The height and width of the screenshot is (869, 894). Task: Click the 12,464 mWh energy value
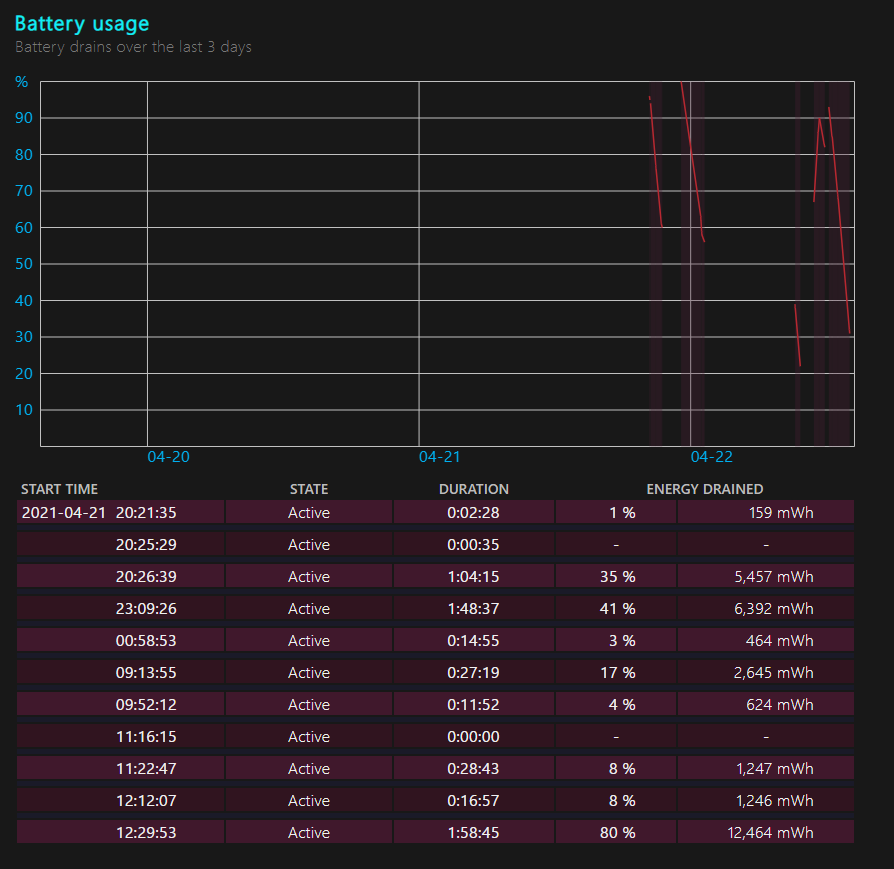[x=770, y=832]
